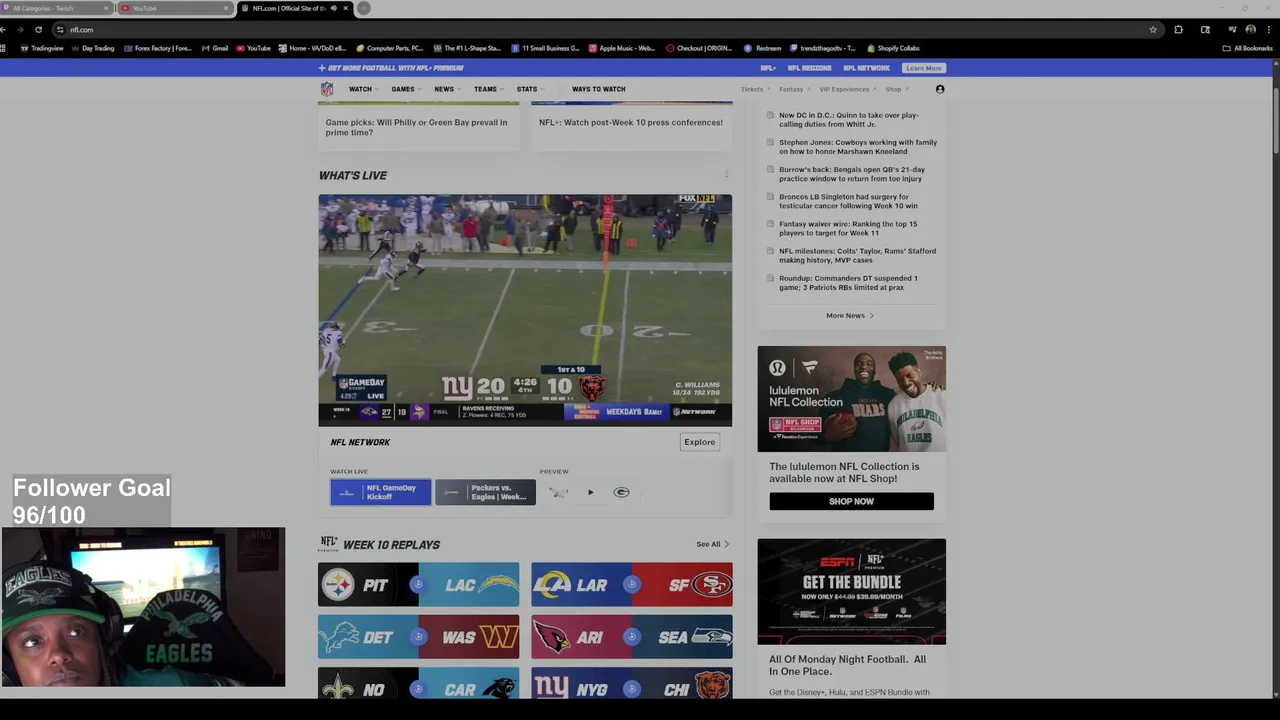This screenshot has height=720, width=1280.
Task: Play the LAR vs SF replay icon
Action: coord(631,585)
